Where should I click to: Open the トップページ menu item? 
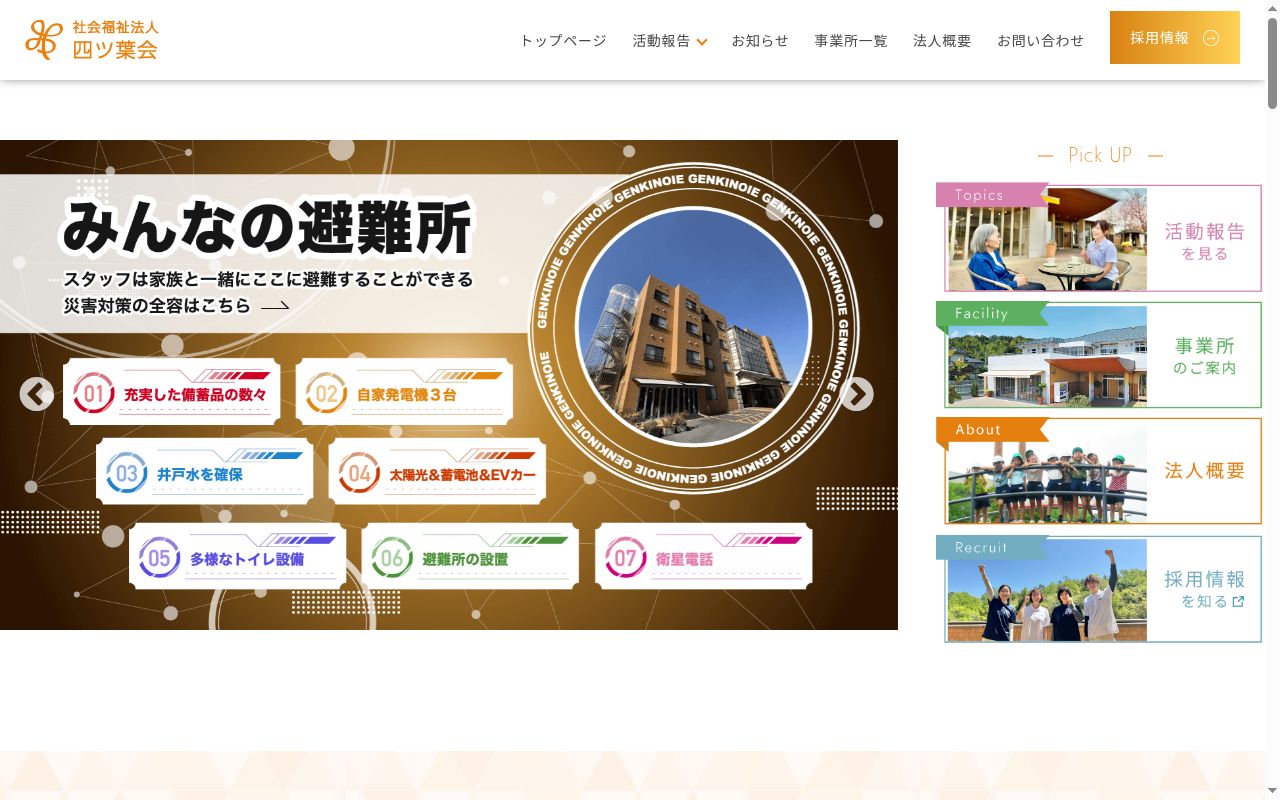point(563,41)
